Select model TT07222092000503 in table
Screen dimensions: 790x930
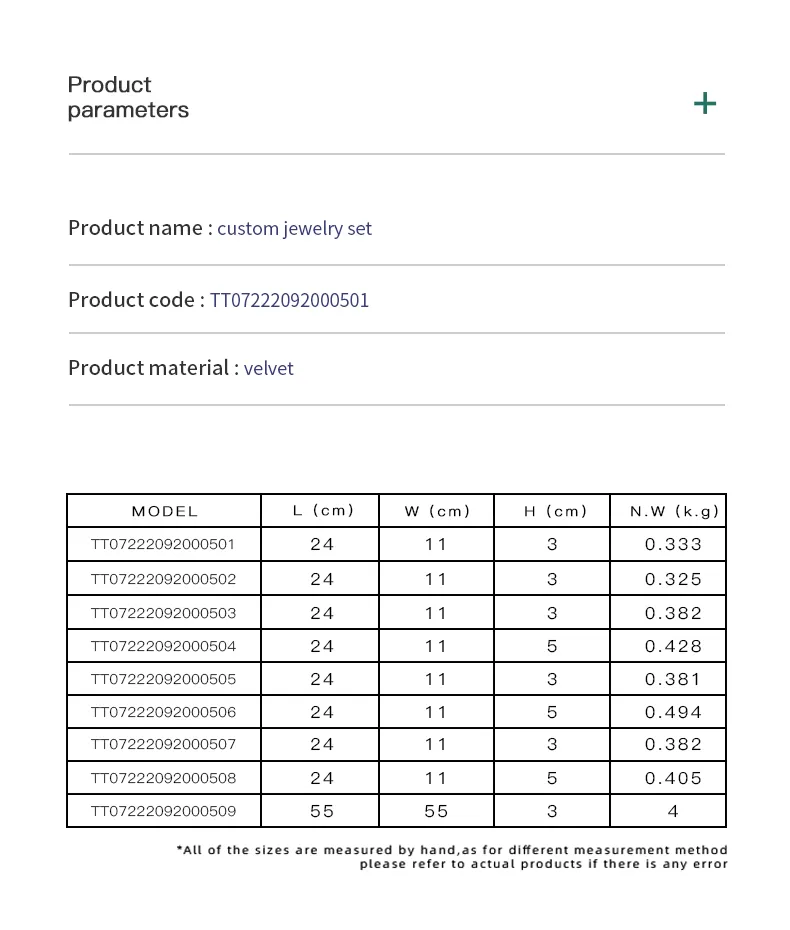163,613
